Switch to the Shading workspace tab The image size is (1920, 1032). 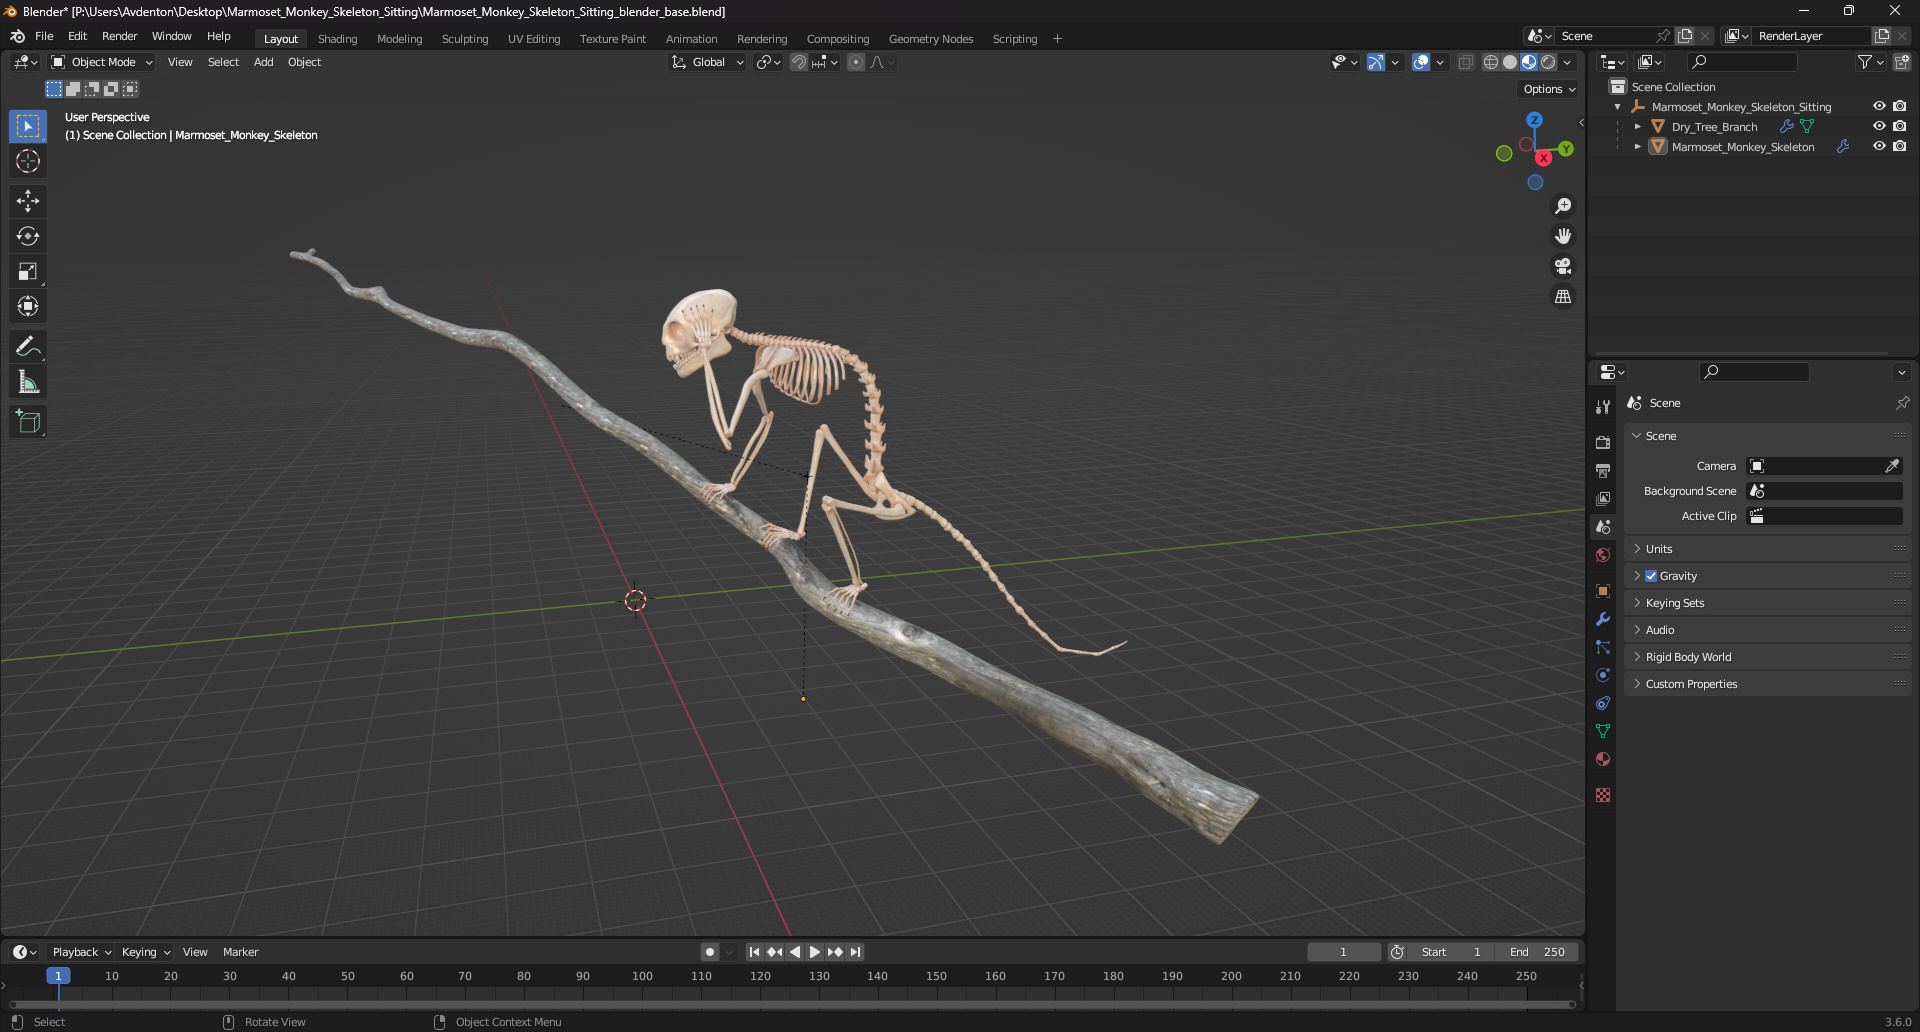pos(337,39)
